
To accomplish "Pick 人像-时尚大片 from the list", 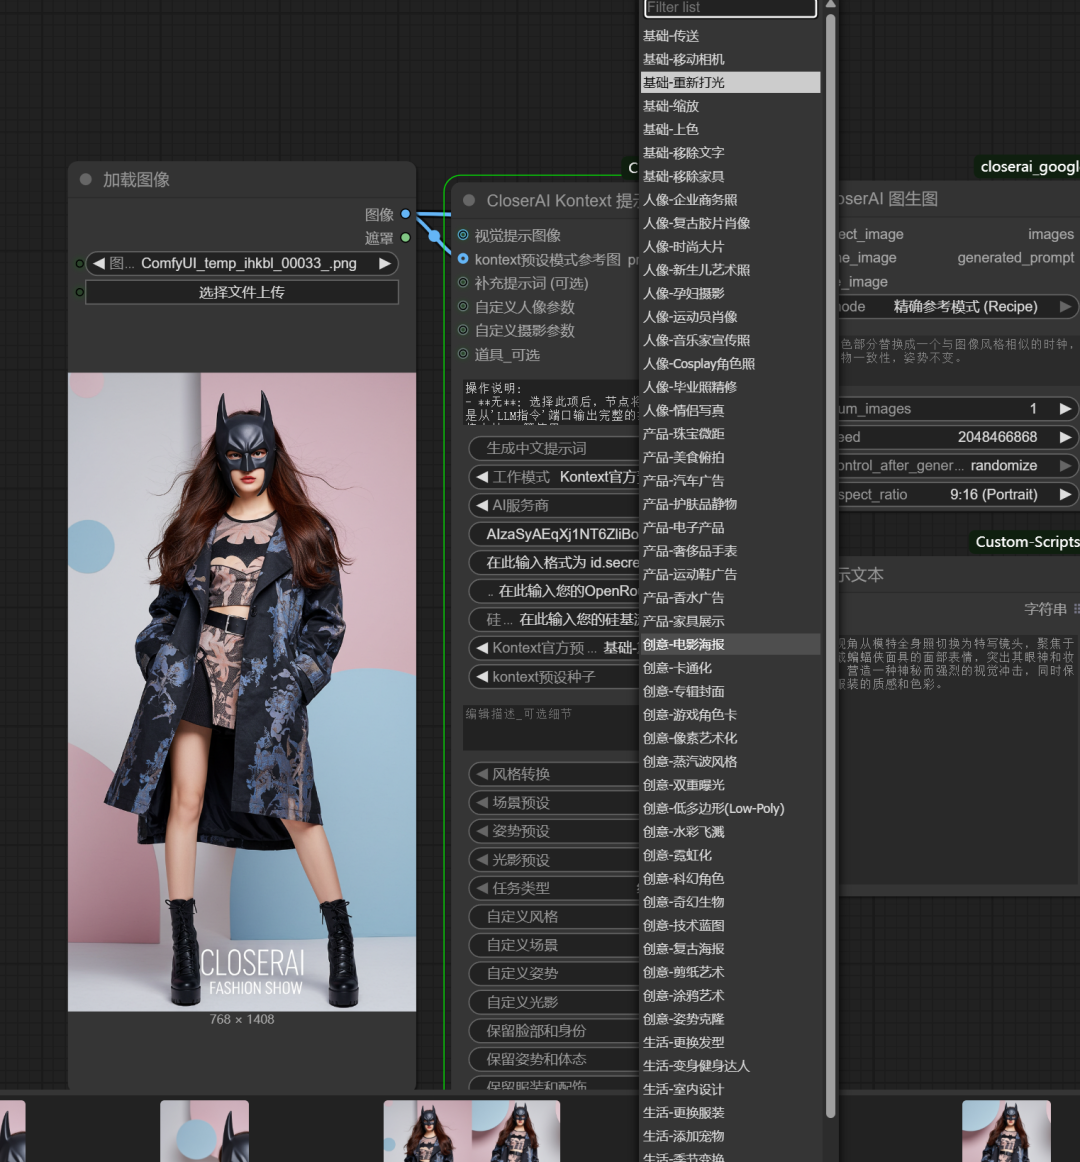I will click(730, 246).
